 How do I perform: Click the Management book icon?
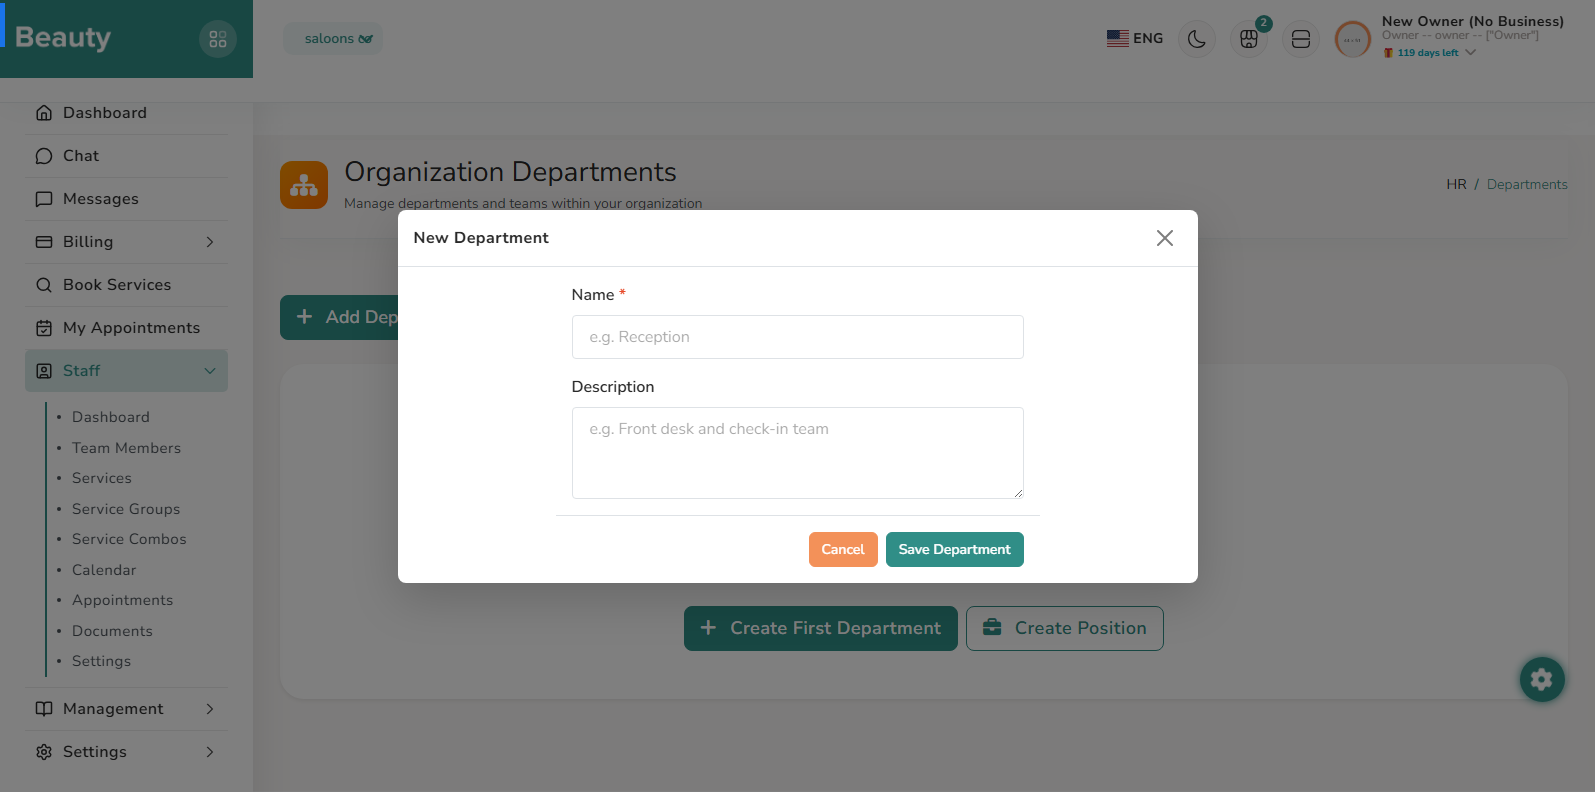click(44, 709)
